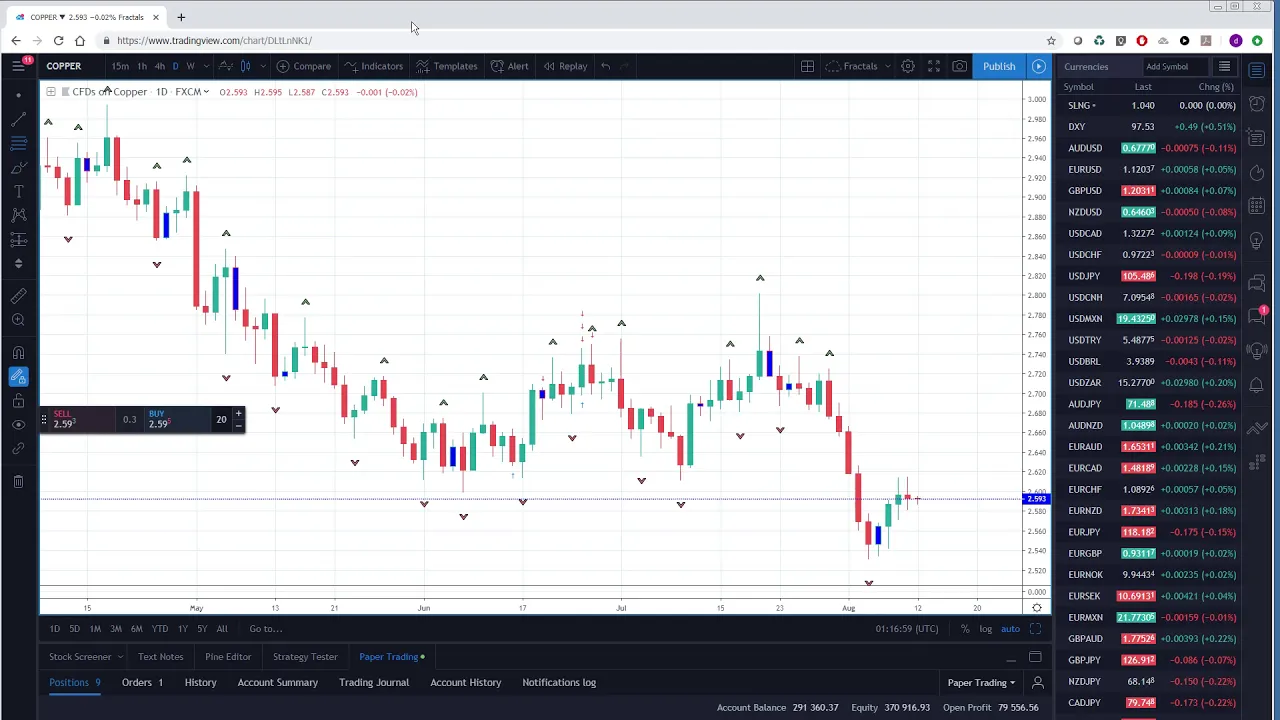Screen dimensions: 1280x720
Task: Toggle hide all drawings eye icon
Action: click(19, 425)
